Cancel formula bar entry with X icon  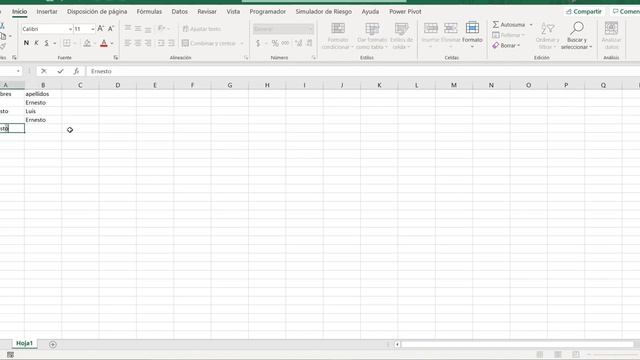point(44,71)
